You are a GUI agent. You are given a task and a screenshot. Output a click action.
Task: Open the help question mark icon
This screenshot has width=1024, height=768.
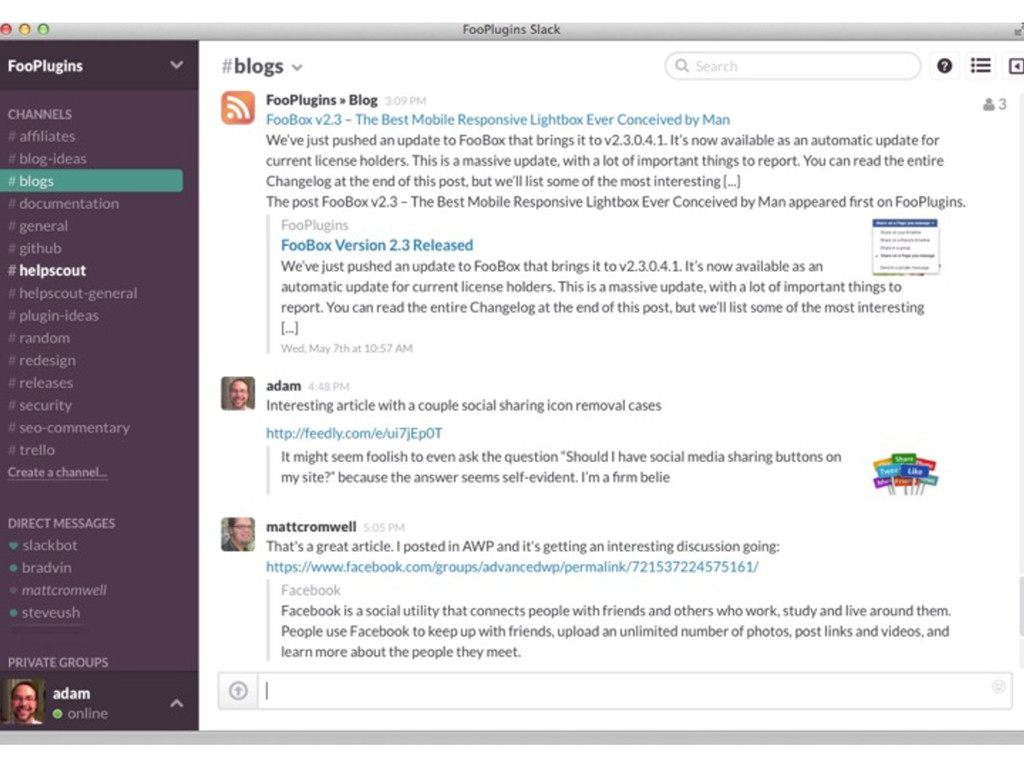[944, 66]
